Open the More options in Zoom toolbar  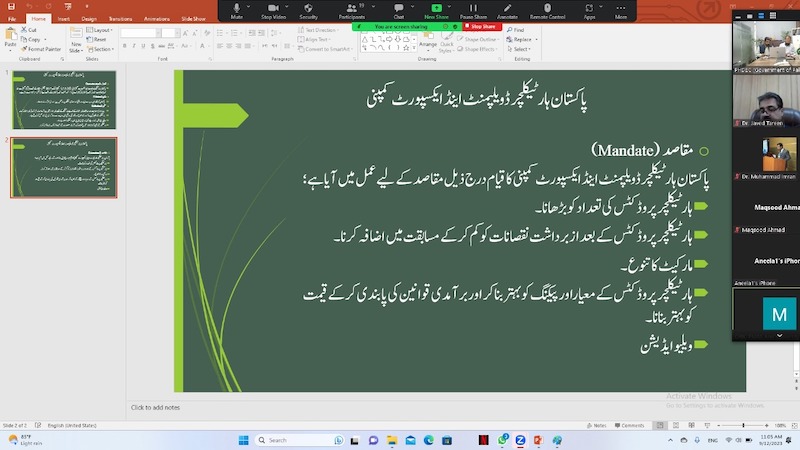tap(621, 10)
